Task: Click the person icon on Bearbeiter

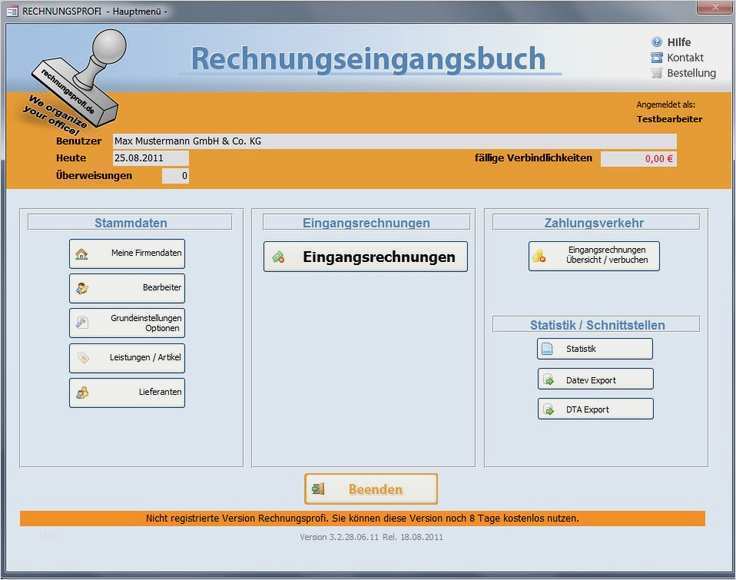Action: (82, 289)
